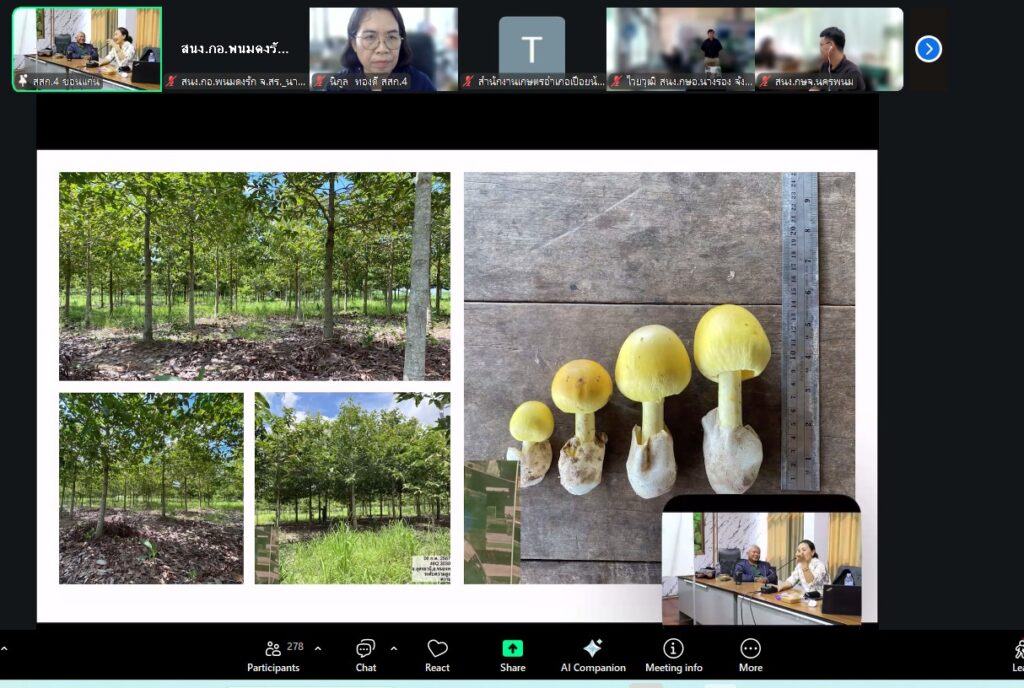Click the green Share screen button
Screen dimensions: 1024x688
(512, 655)
